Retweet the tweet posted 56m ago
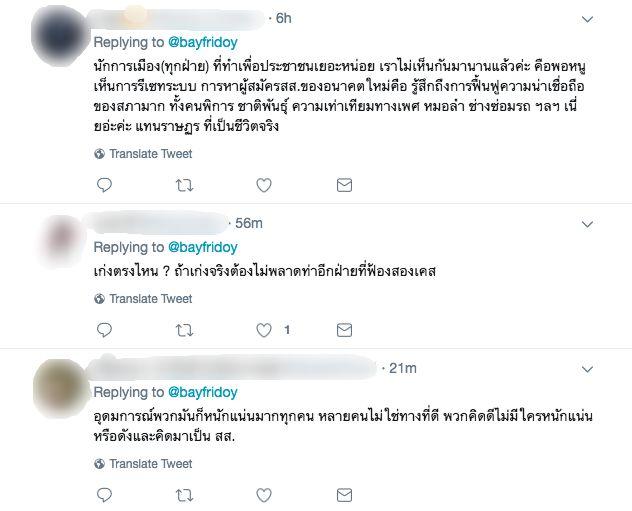The image size is (632, 511). (184, 329)
